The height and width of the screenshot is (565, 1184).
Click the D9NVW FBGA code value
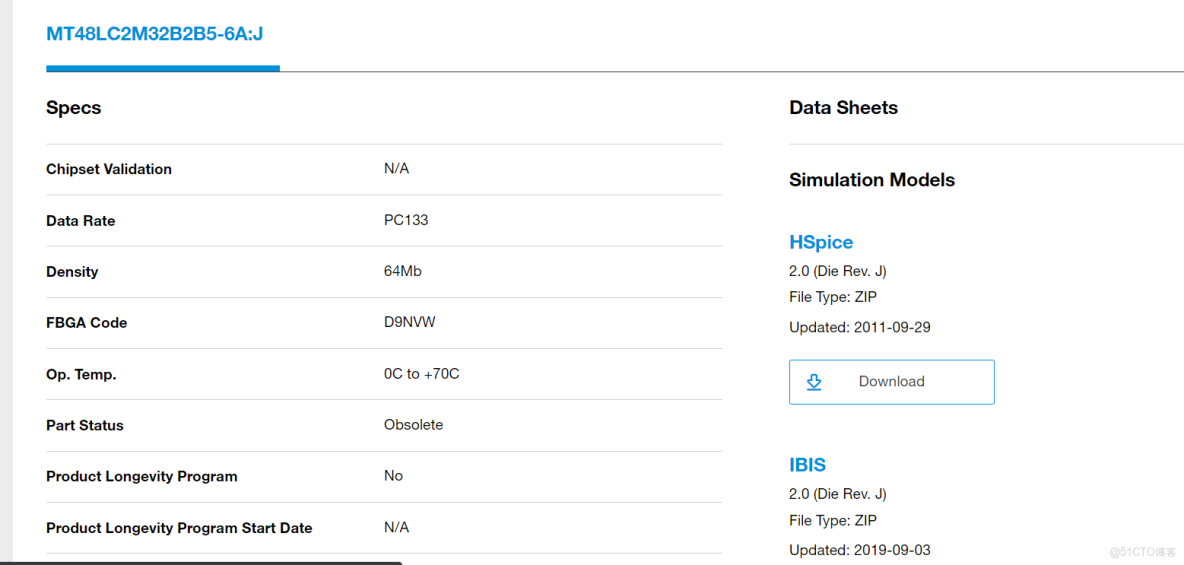(x=410, y=322)
